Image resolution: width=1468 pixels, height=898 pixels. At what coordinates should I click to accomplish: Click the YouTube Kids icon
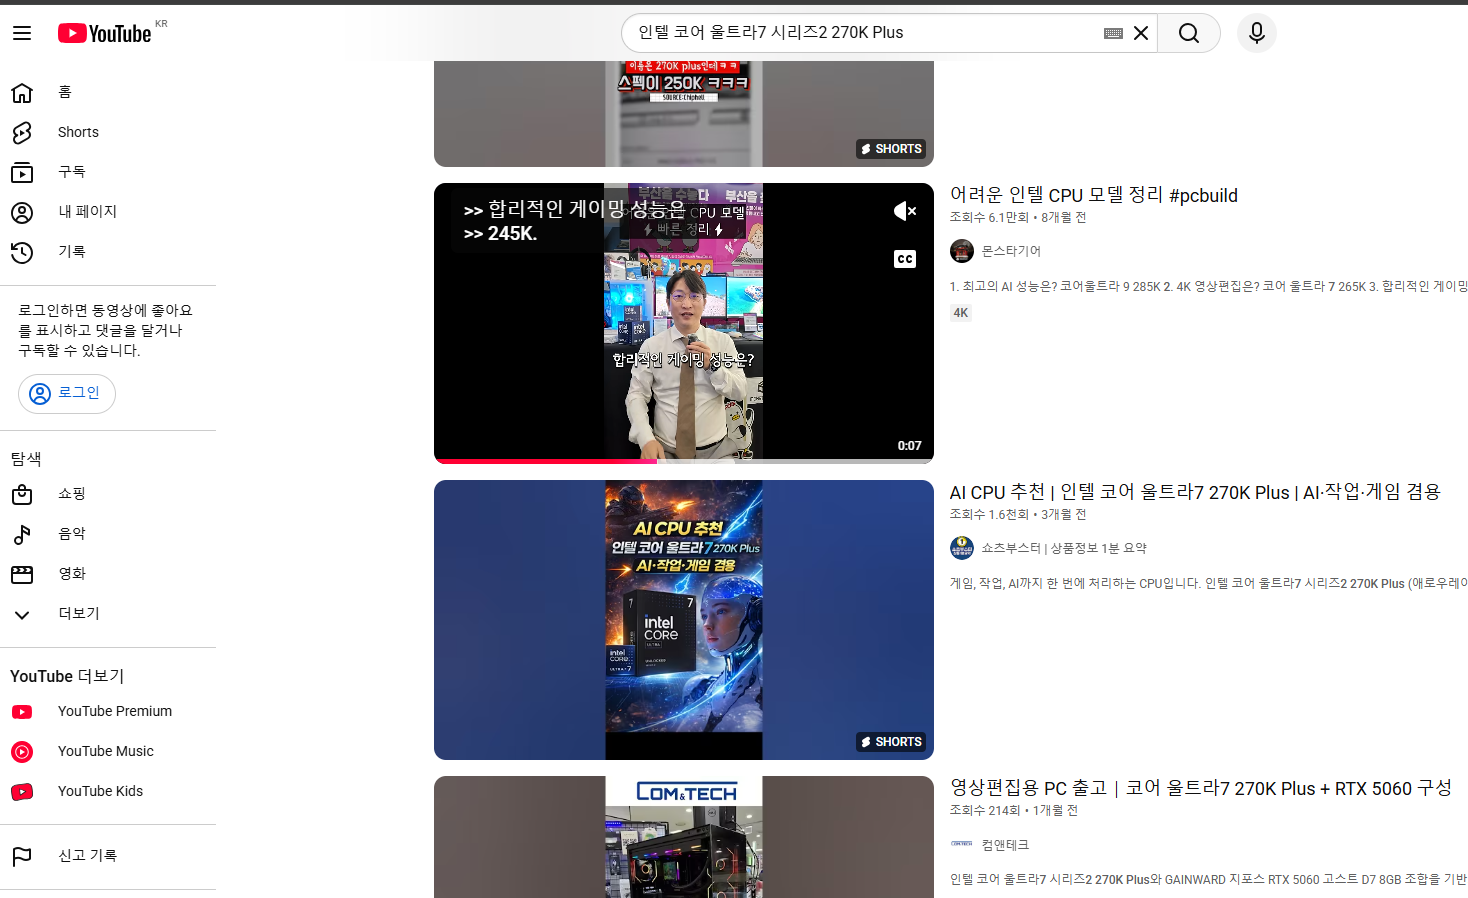tap(22, 792)
